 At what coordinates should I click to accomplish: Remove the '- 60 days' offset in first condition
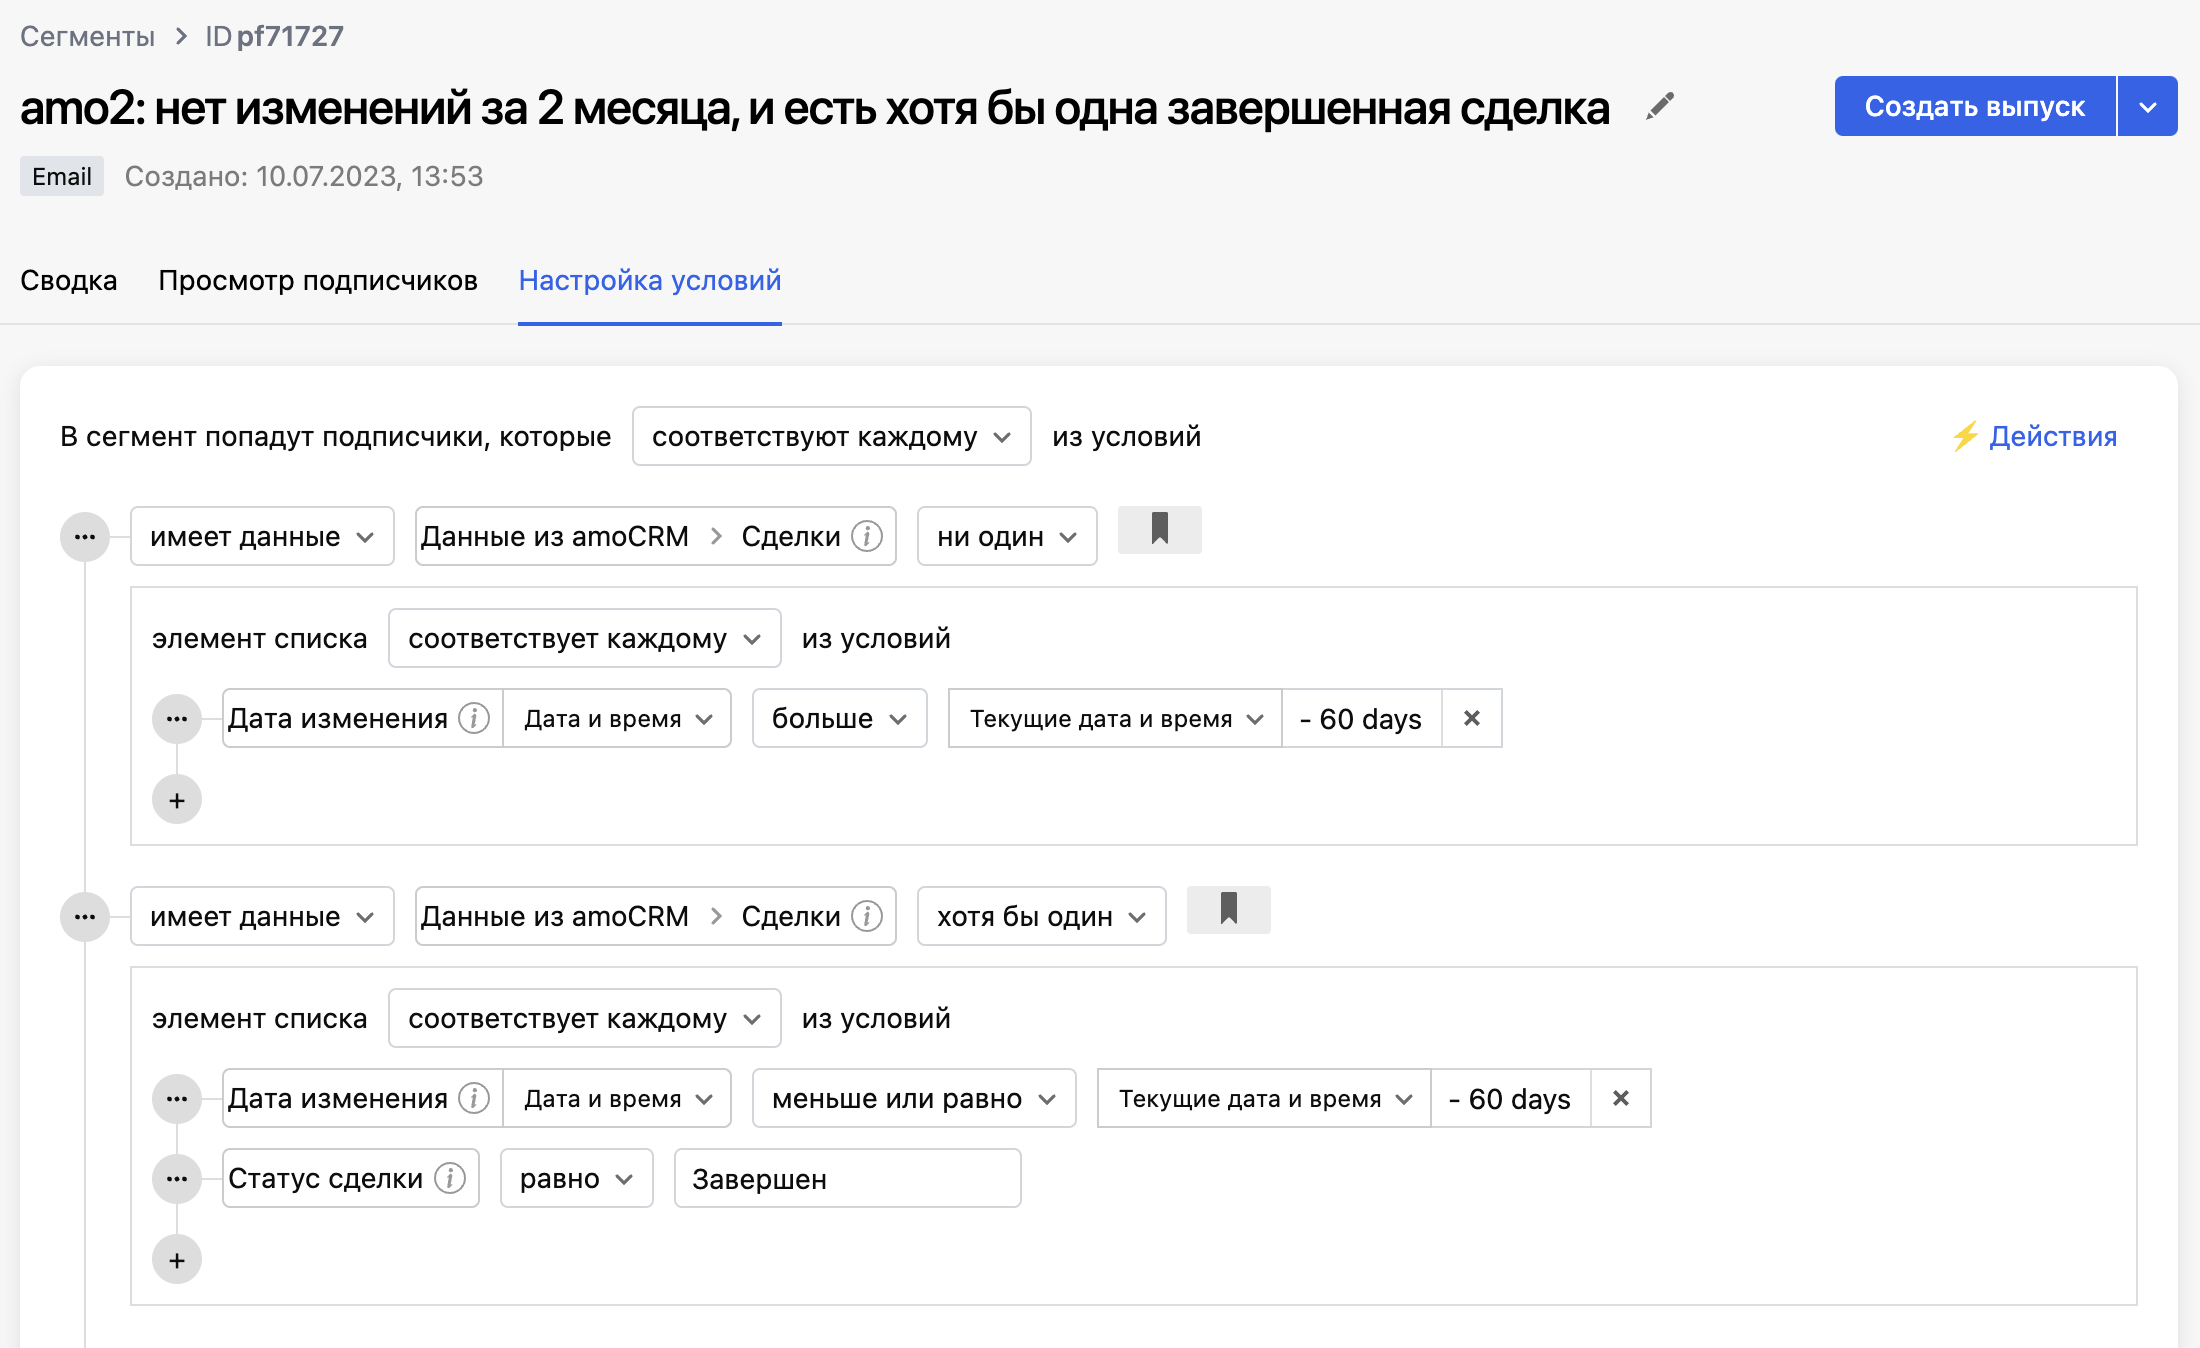(x=1471, y=718)
